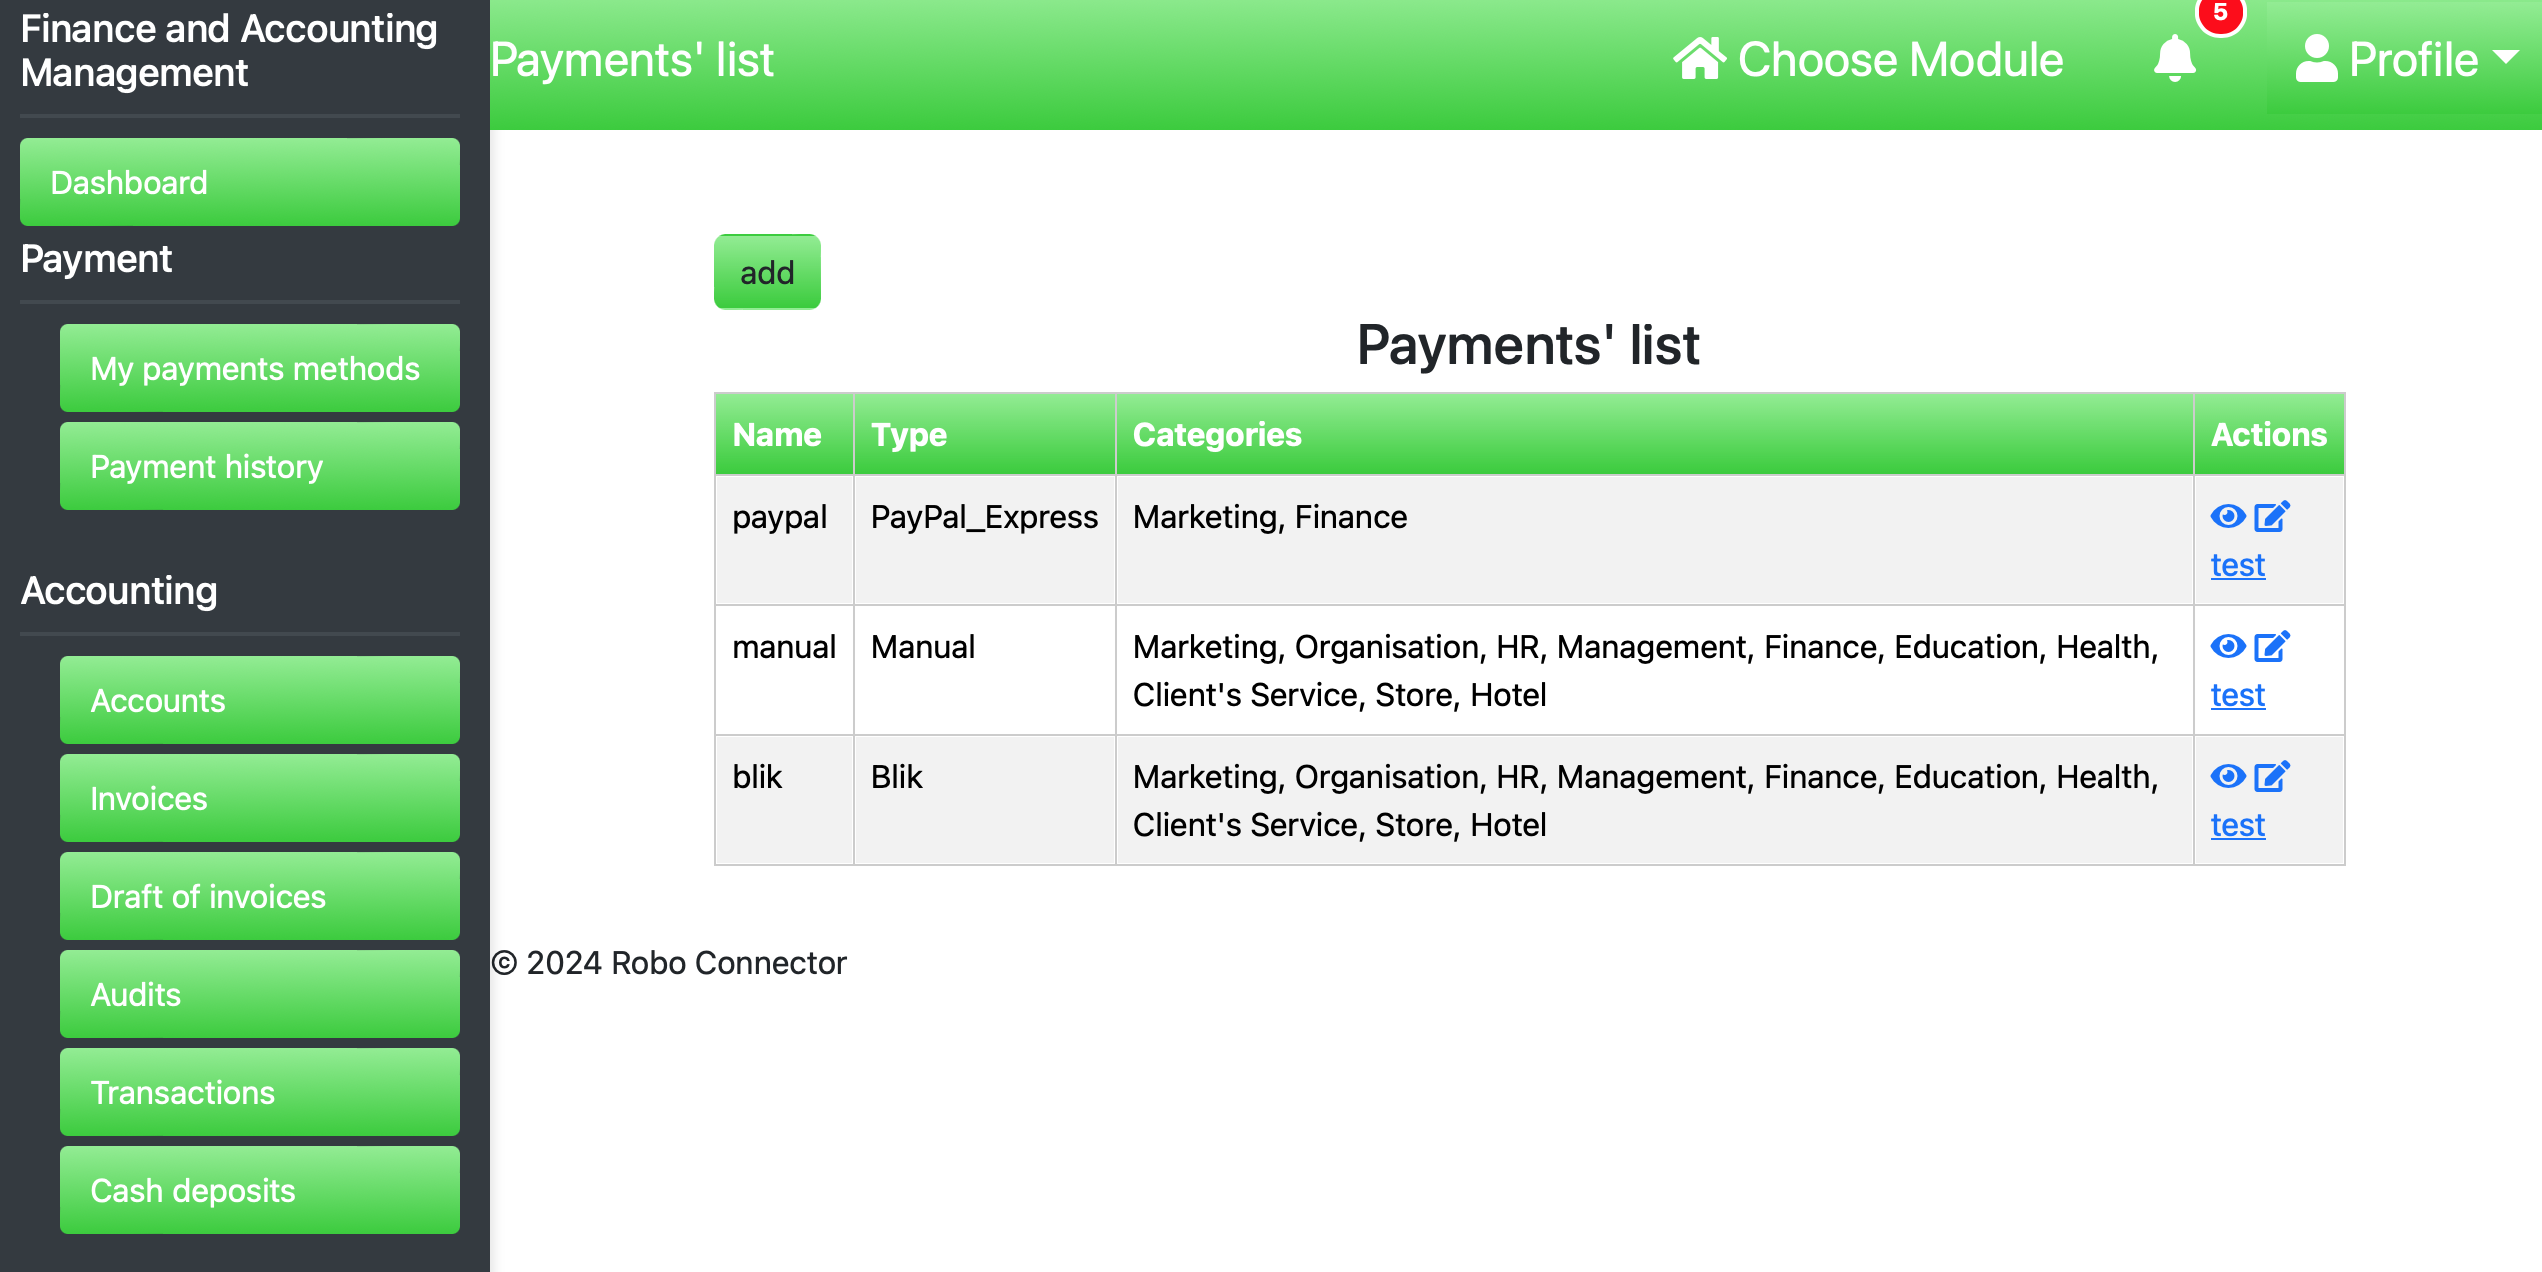Click the notification bell icon
This screenshot has width=2542, height=1272.
tap(2174, 59)
